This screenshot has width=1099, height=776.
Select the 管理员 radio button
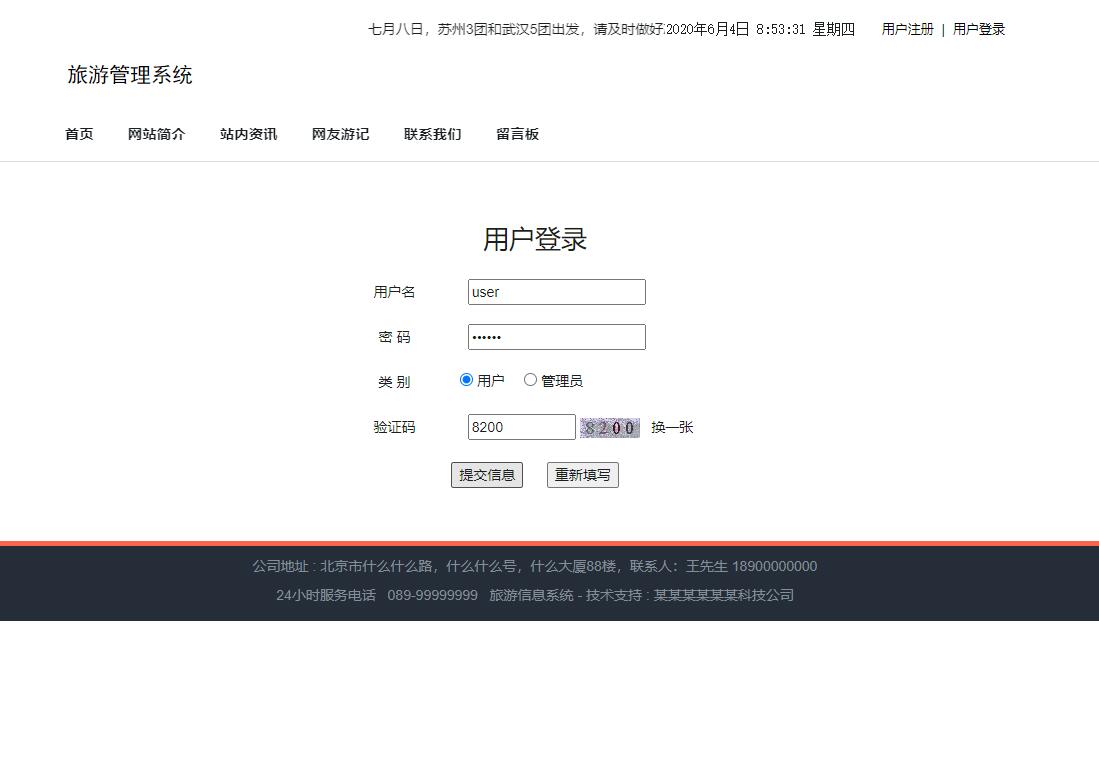(x=530, y=379)
